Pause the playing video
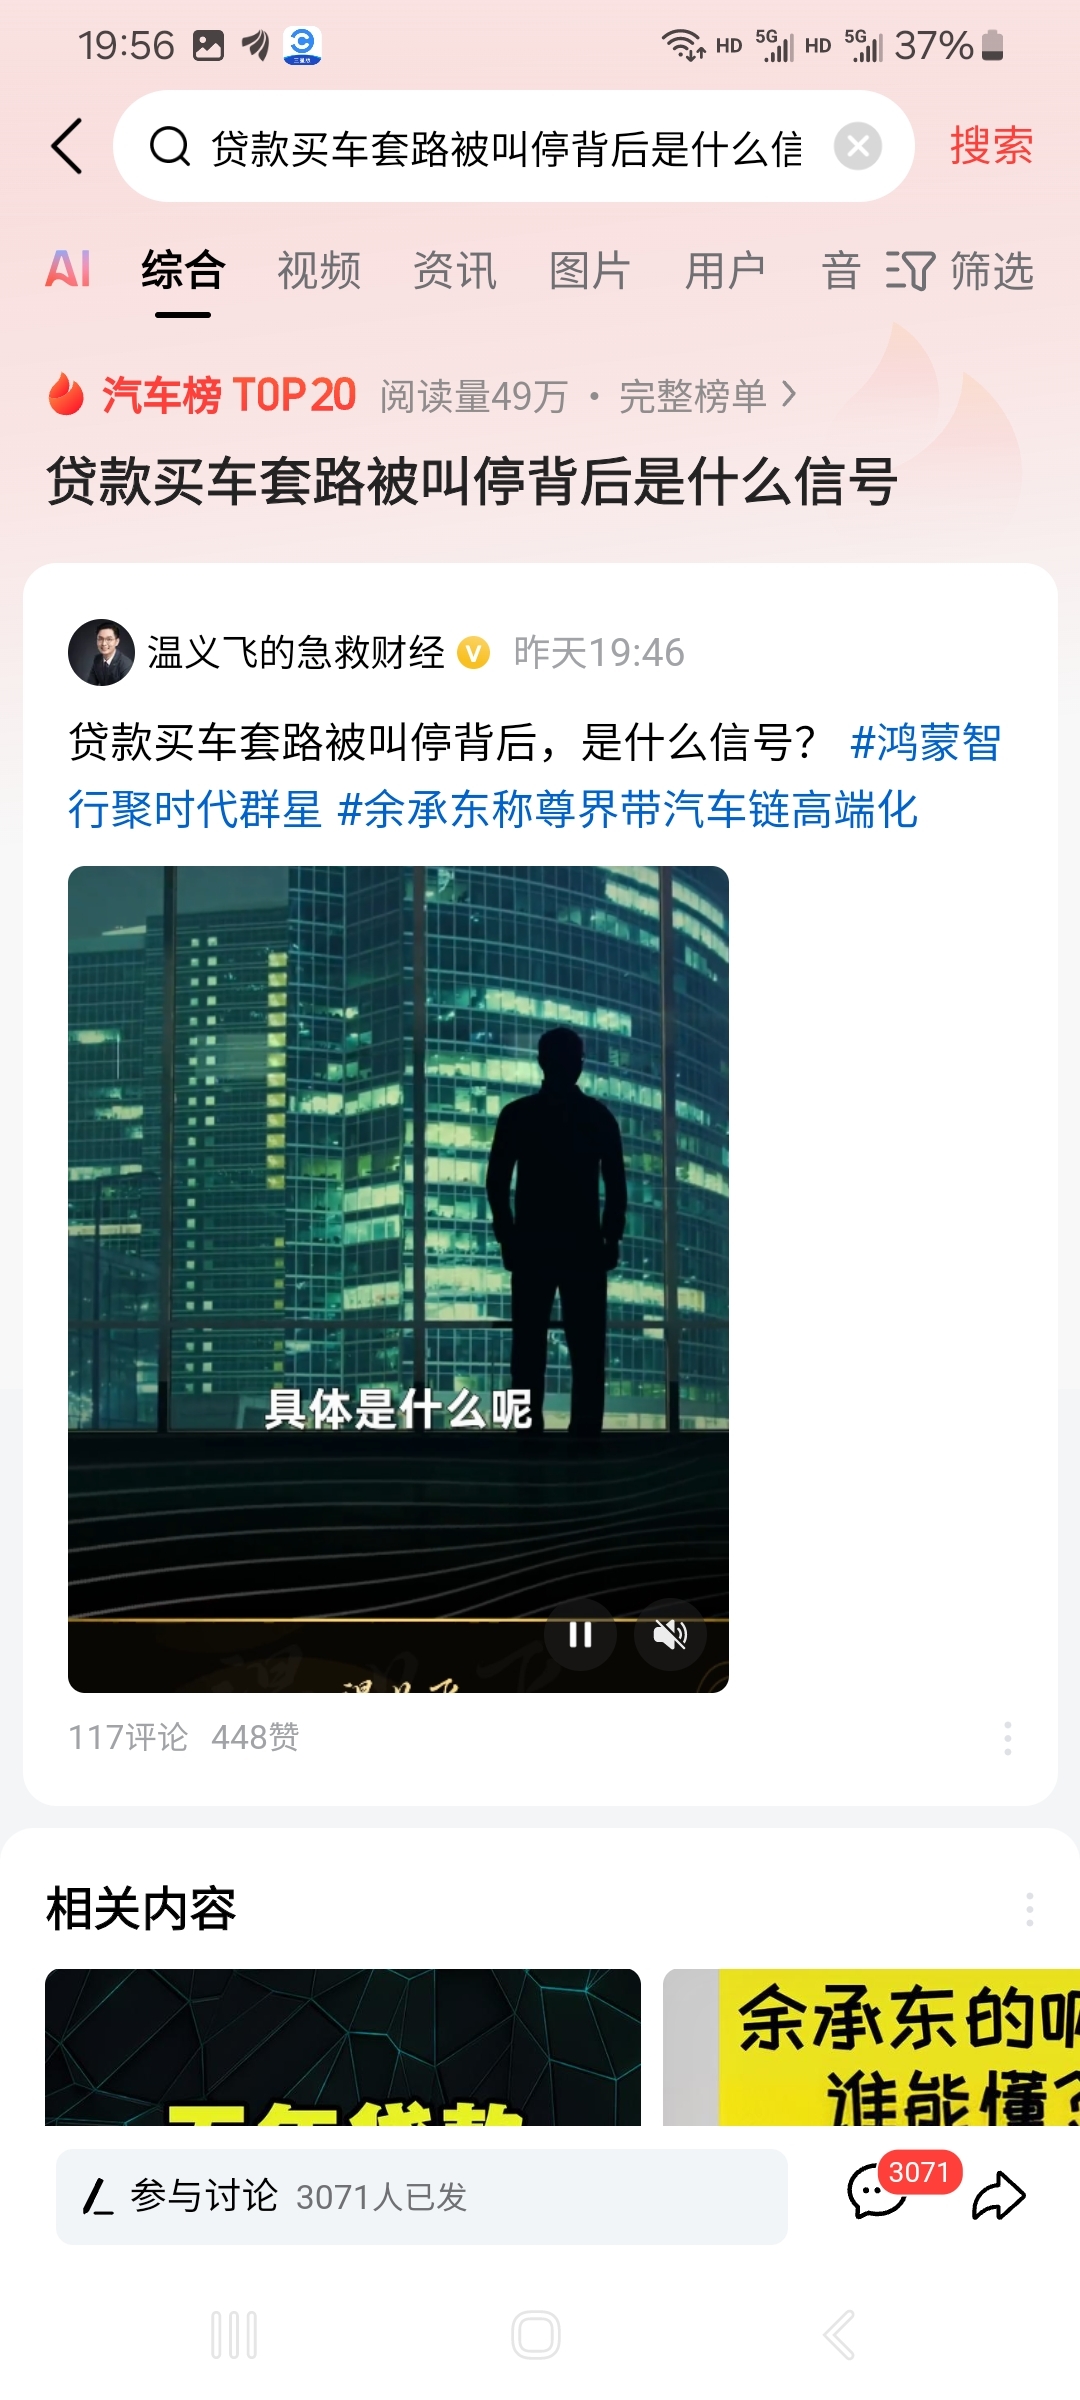Screen dimensions: 1080x2400 click(x=580, y=1634)
